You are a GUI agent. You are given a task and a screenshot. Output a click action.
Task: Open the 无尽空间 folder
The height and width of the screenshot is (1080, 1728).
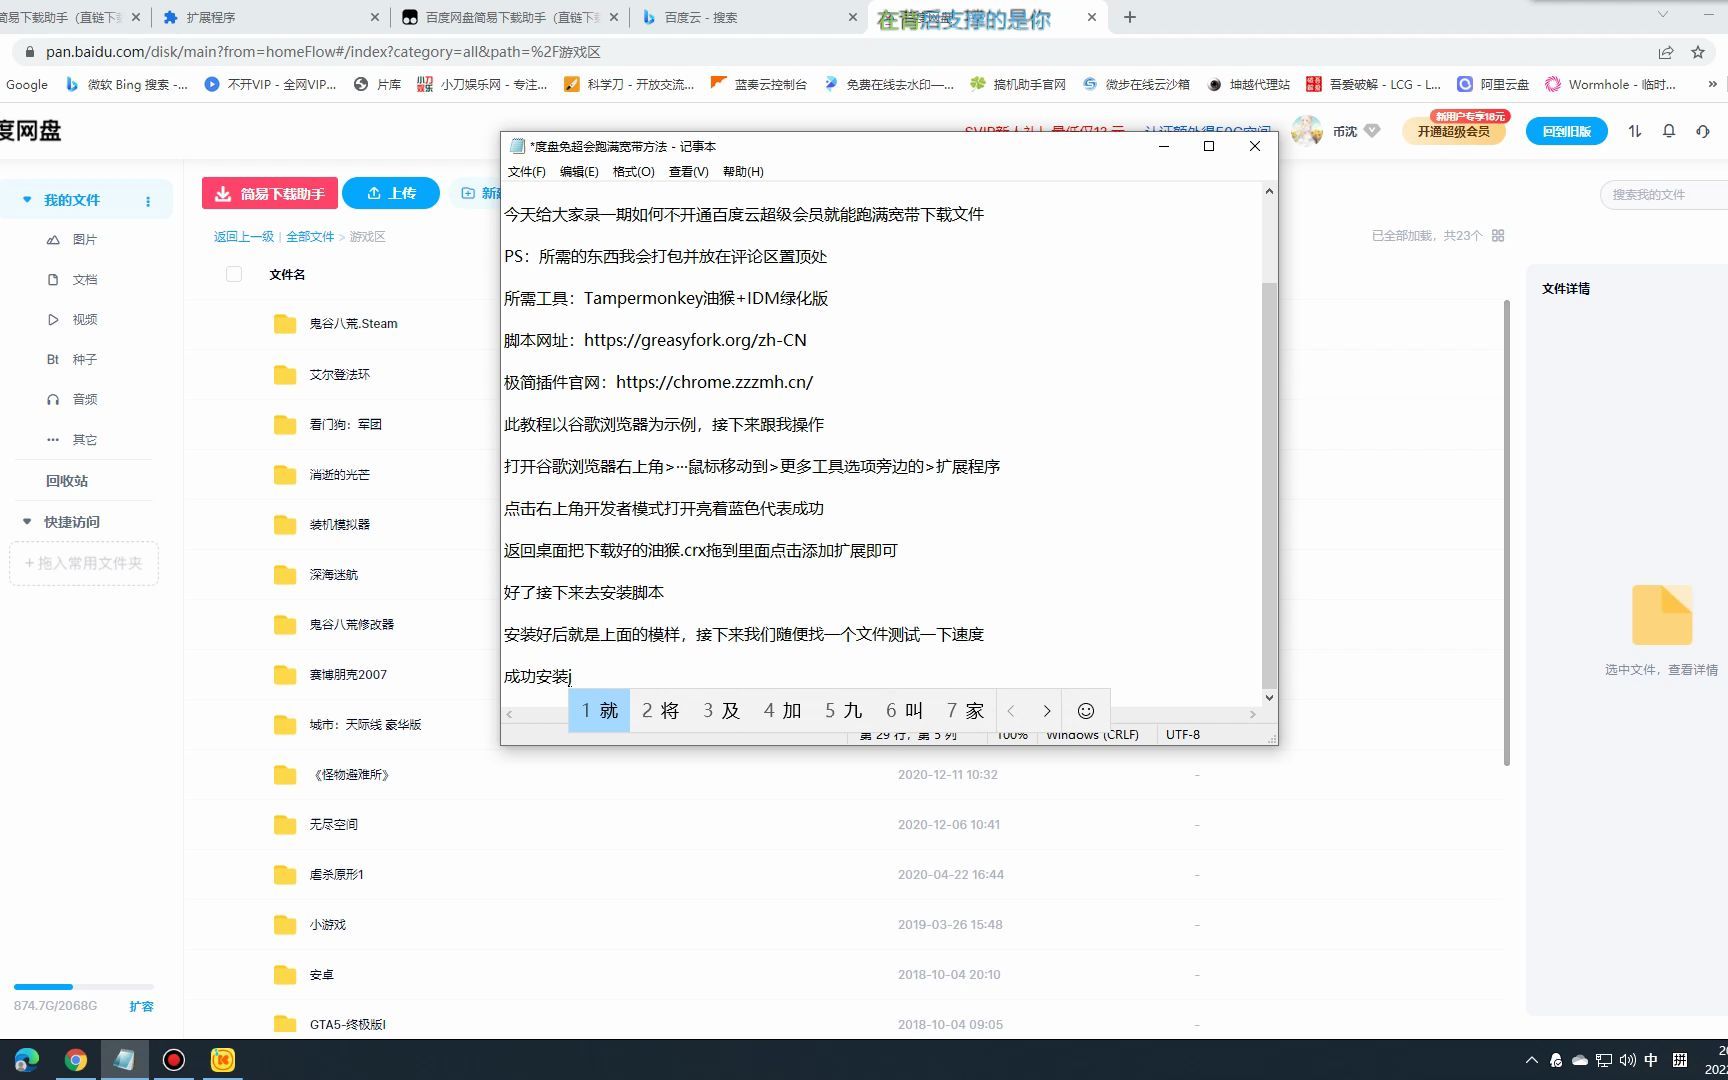point(333,824)
